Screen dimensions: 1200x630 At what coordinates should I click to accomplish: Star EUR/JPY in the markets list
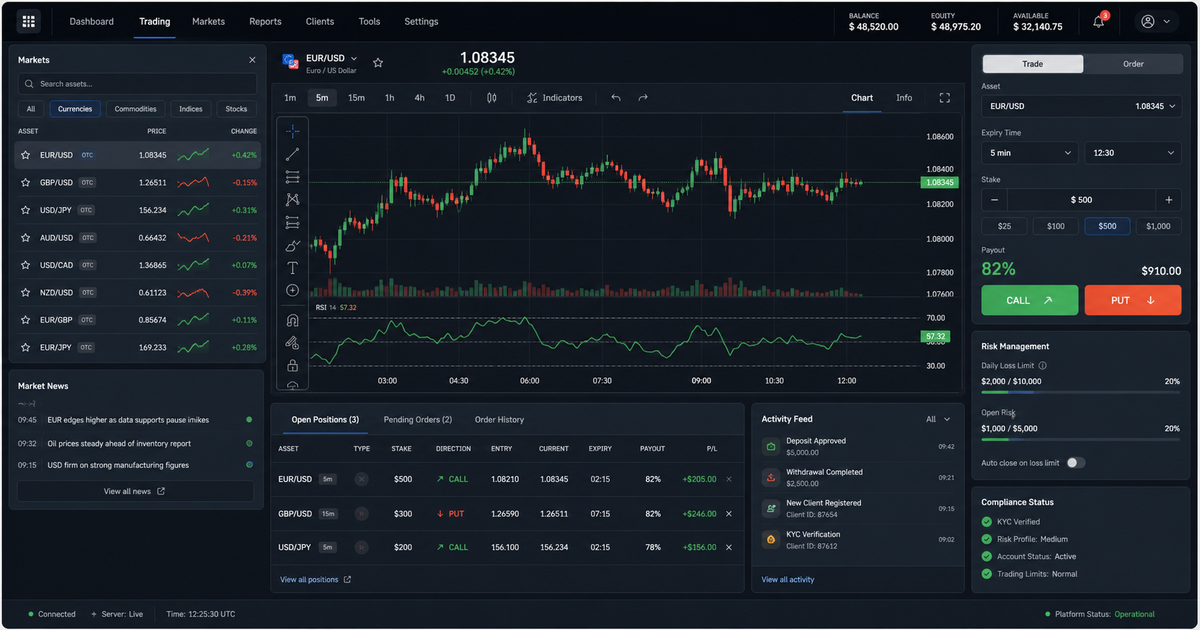[26, 347]
